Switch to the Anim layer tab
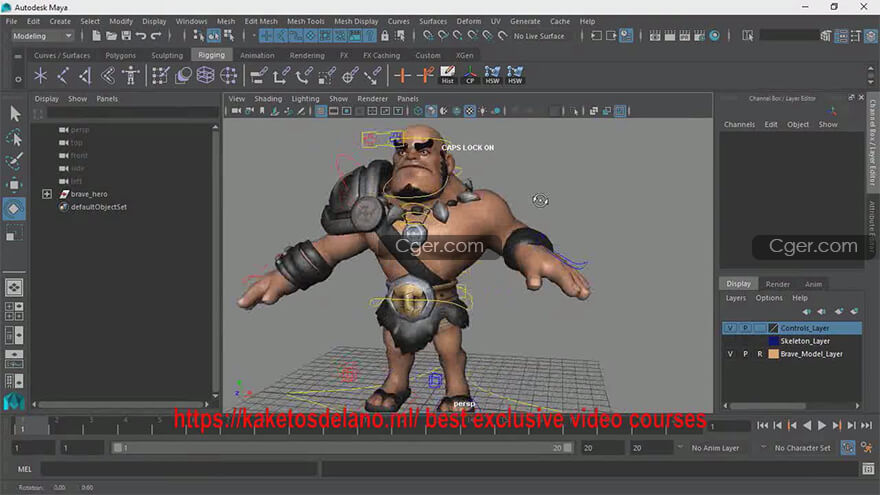The width and height of the screenshot is (880, 495). 813,284
